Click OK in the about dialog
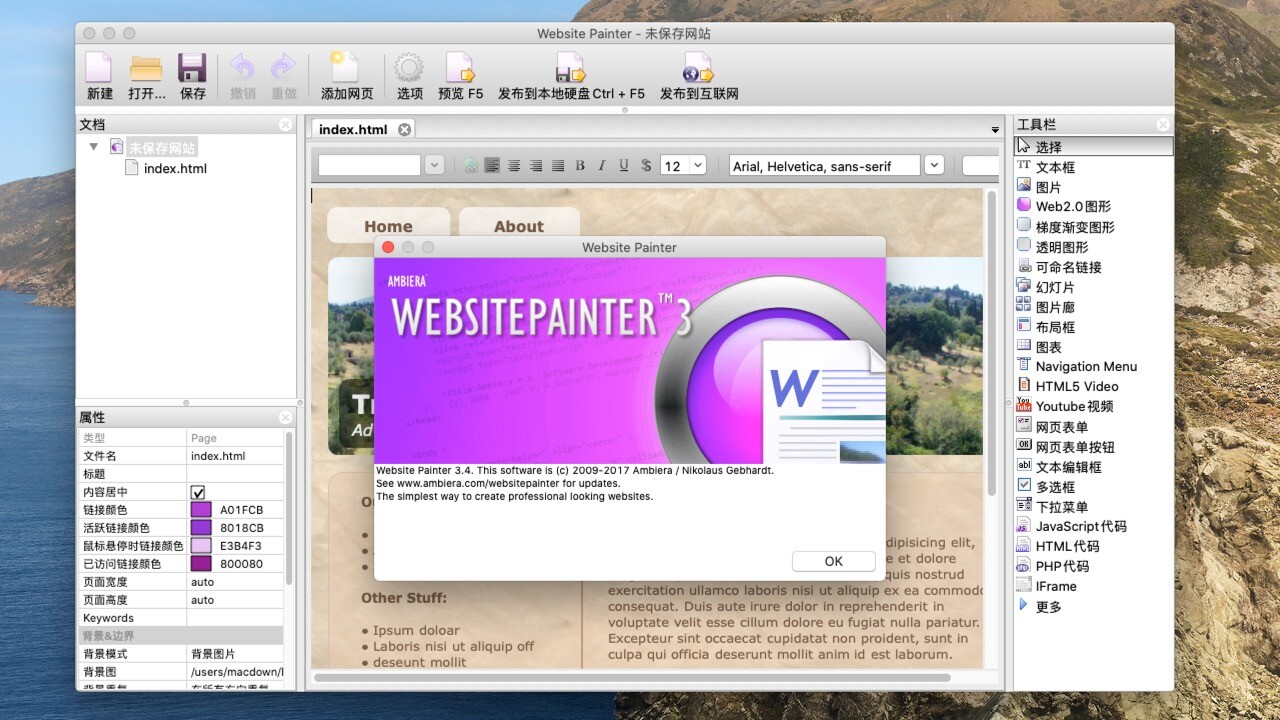Image resolution: width=1280 pixels, height=720 pixels. 833,561
